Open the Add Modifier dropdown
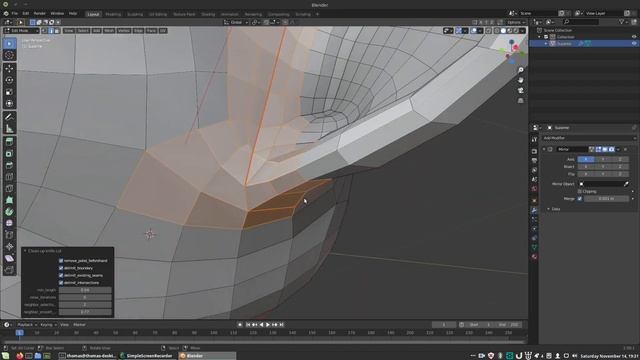640x360 pixels. 589,138
